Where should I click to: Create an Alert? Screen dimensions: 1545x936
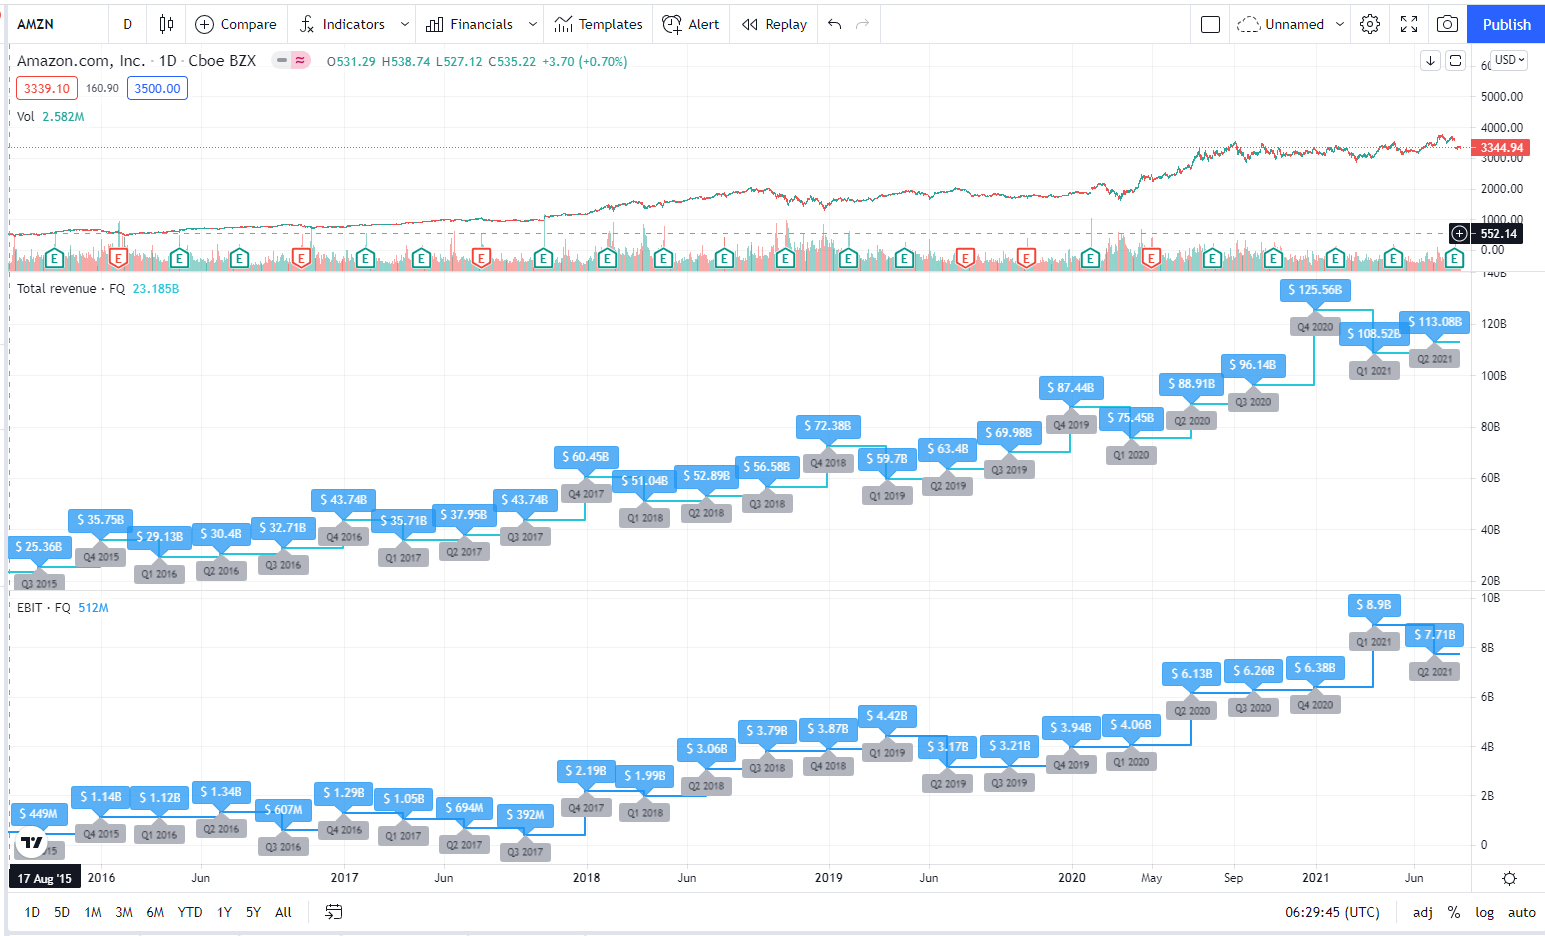coord(691,24)
